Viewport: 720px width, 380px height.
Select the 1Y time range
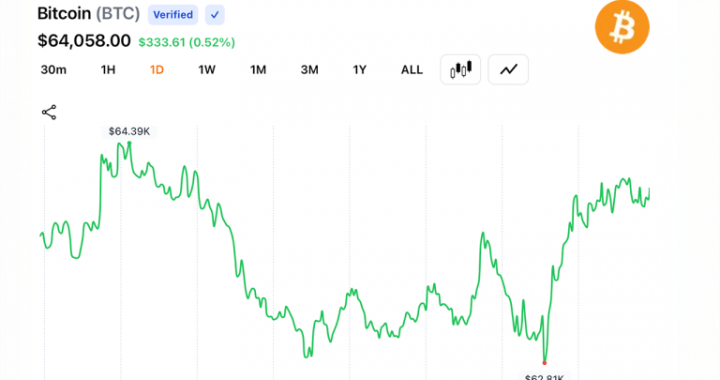point(360,70)
